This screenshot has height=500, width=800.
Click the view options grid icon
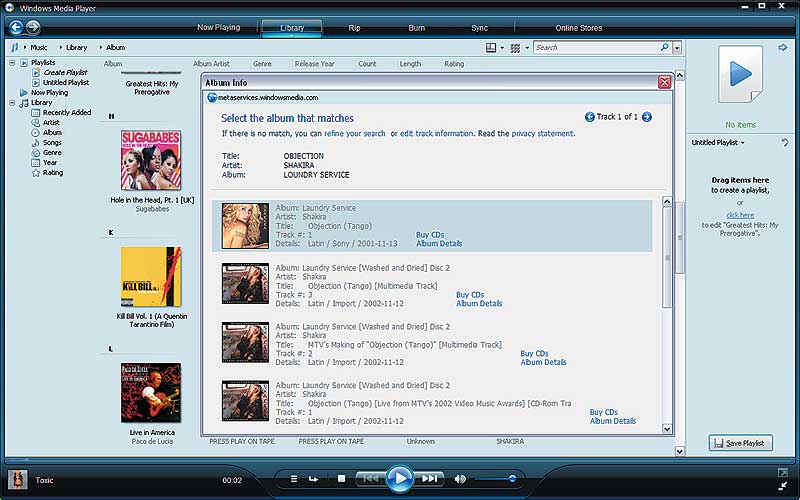tap(515, 48)
